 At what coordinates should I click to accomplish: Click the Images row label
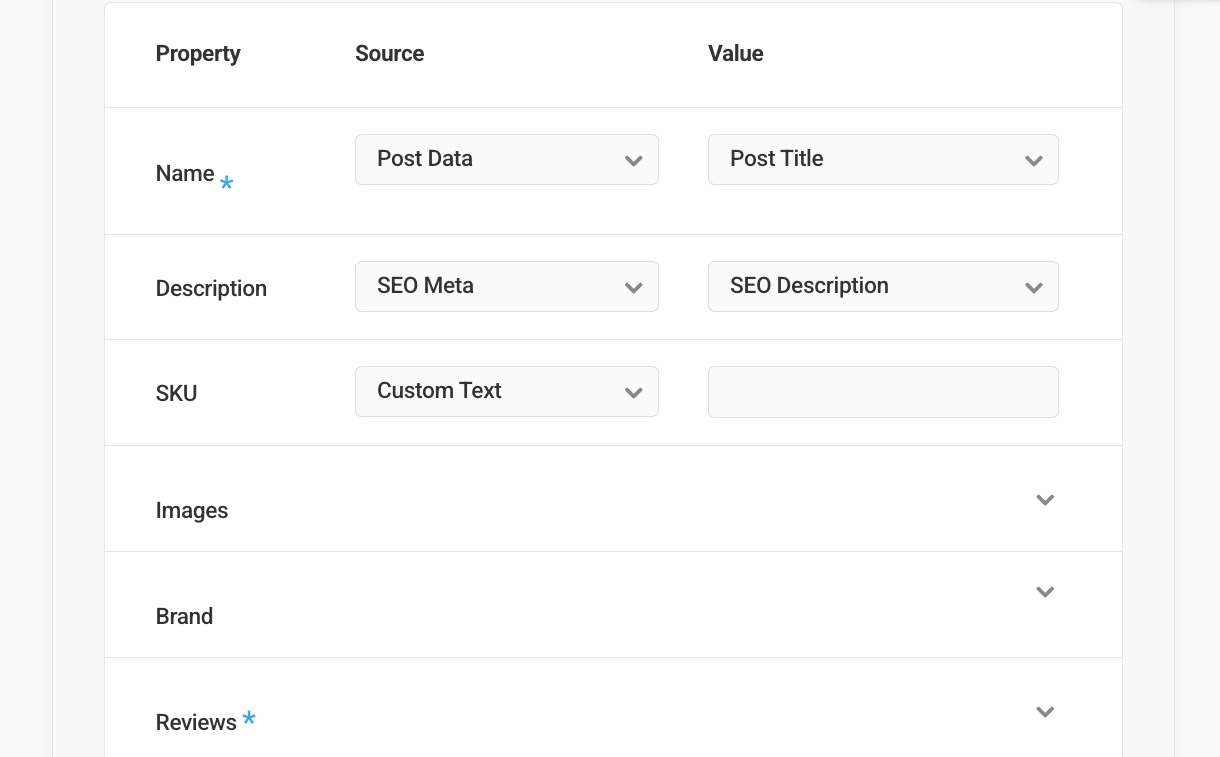coord(192,511)
